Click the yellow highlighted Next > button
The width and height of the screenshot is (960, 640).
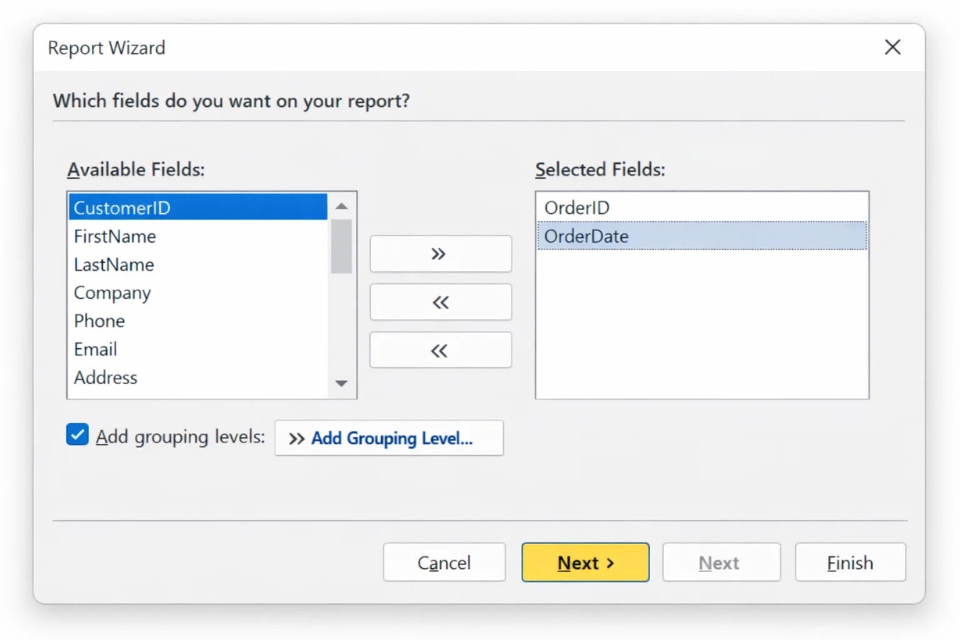pos(585,563)
